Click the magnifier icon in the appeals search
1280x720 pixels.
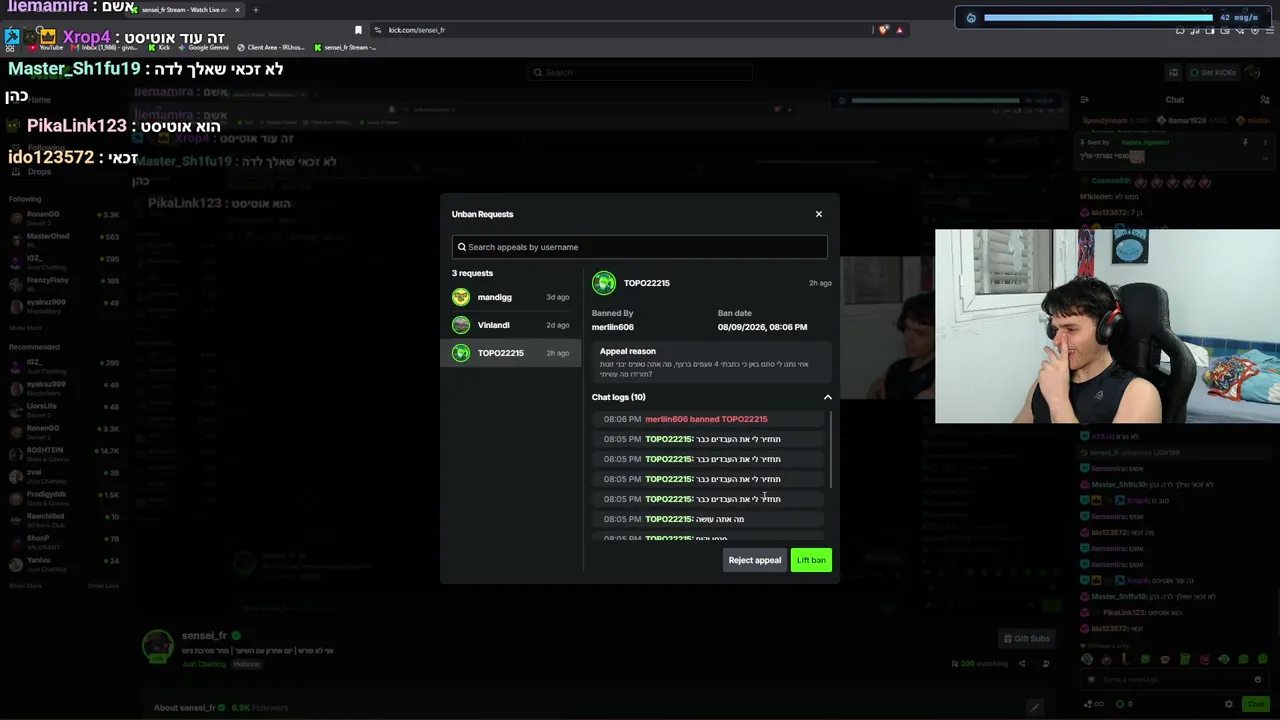point(462,247)
